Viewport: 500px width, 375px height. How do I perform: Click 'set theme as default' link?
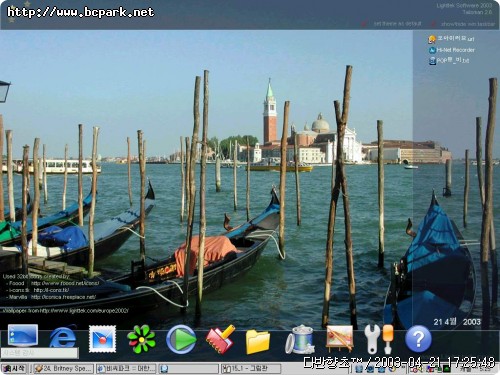click(x=397, y=24)
